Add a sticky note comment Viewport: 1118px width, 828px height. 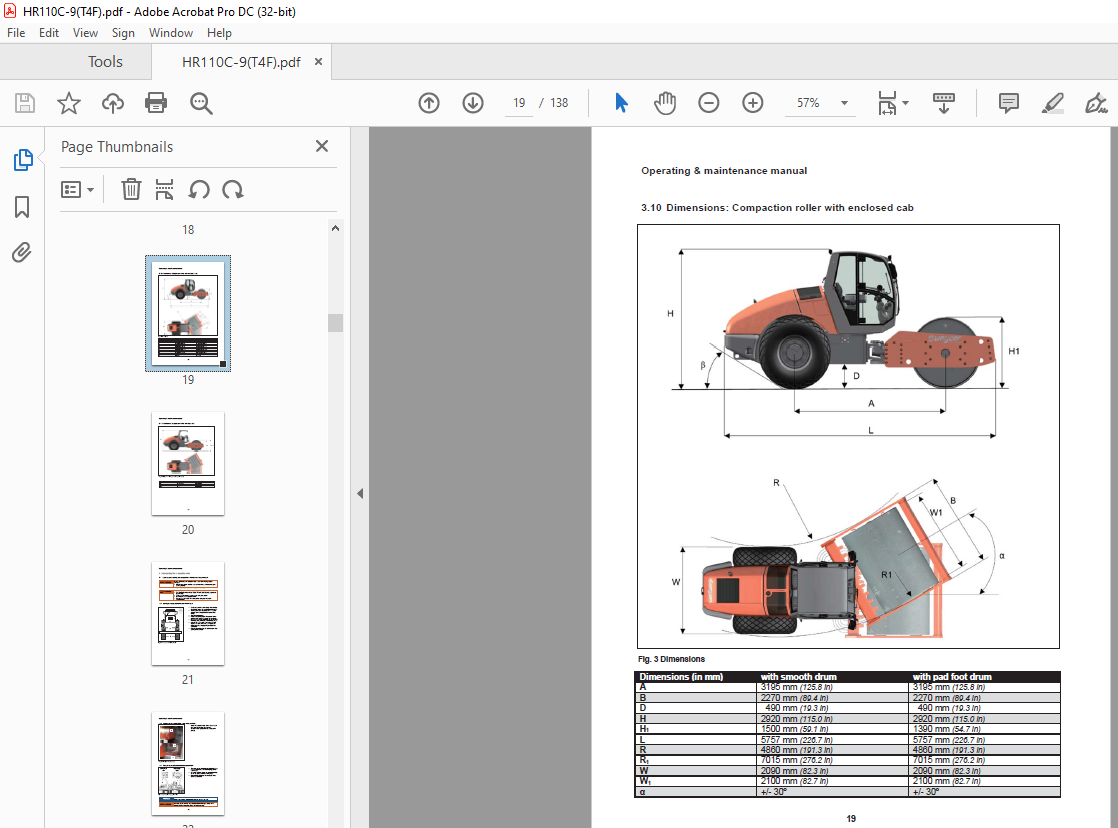coord(1008,103)
